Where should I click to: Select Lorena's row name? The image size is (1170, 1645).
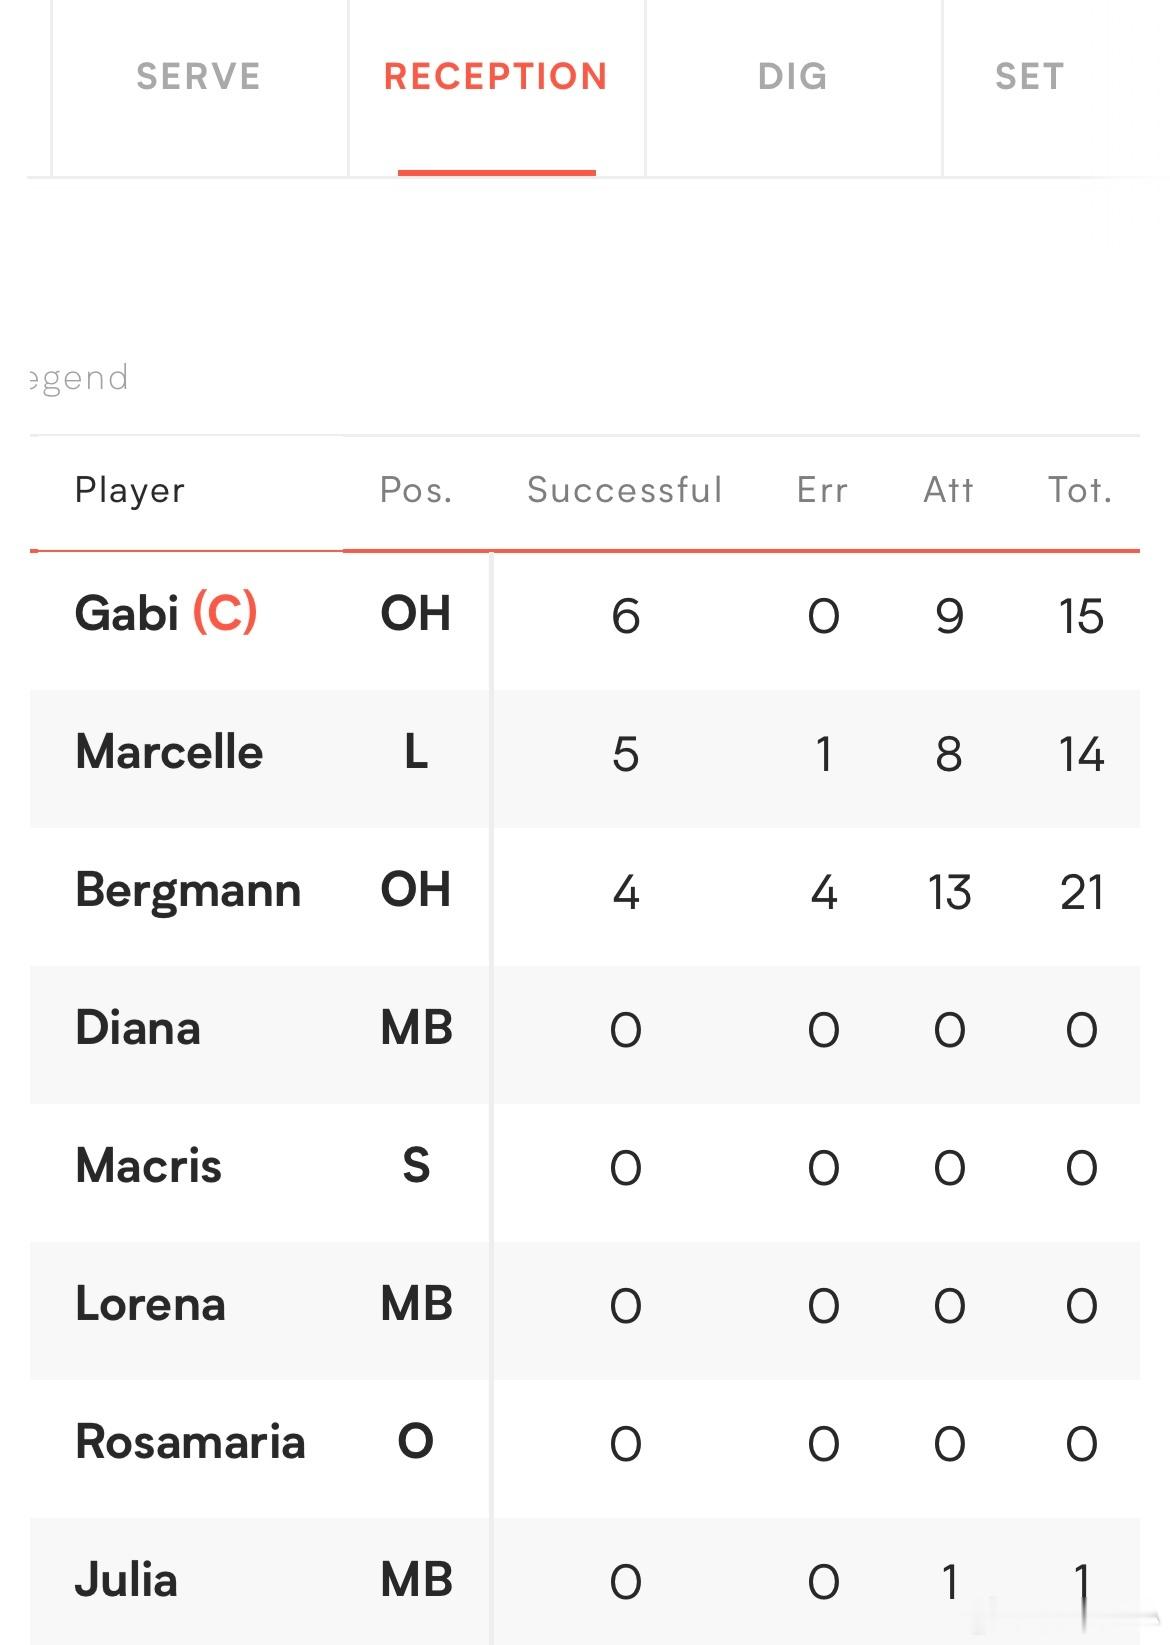[x=150, y=1304]
